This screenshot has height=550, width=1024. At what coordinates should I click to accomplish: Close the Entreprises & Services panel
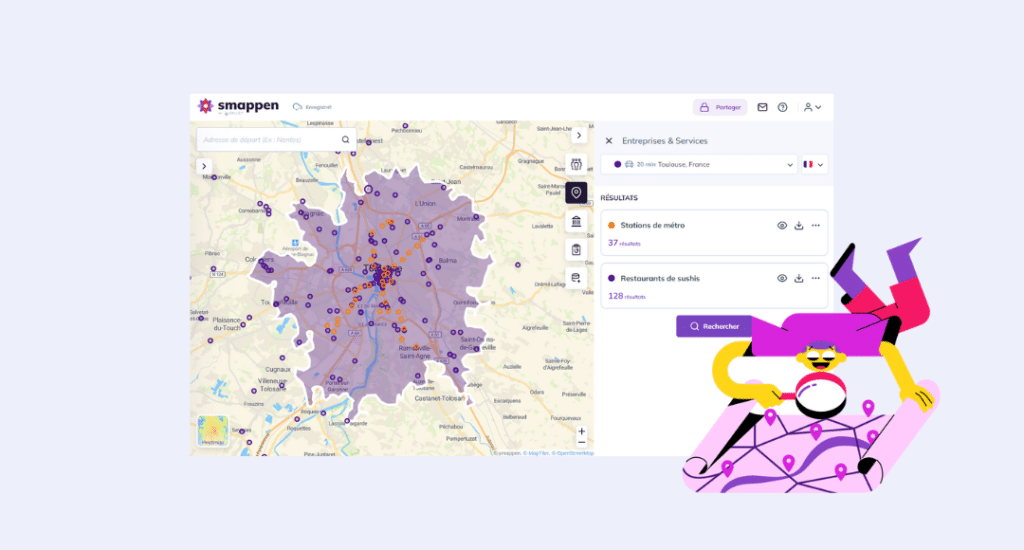click(609, 140)
